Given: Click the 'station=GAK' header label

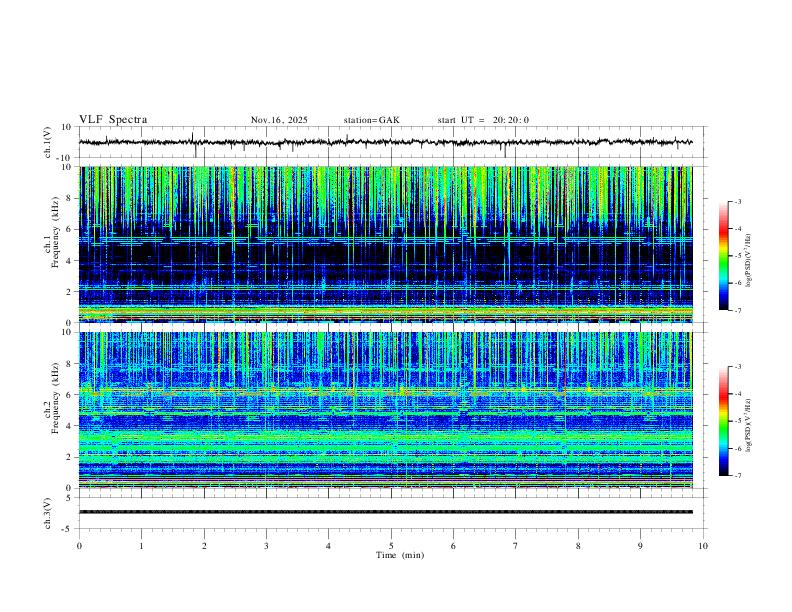Looking at the screenshot, I should tap(371, 120).
